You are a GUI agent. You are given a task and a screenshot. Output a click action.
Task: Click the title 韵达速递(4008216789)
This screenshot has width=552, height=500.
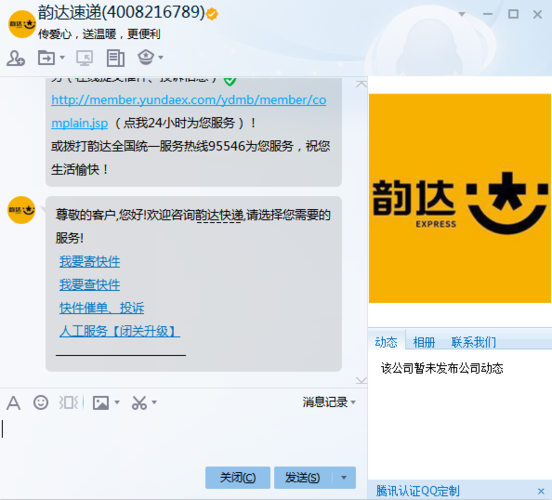tap(121, 13)
